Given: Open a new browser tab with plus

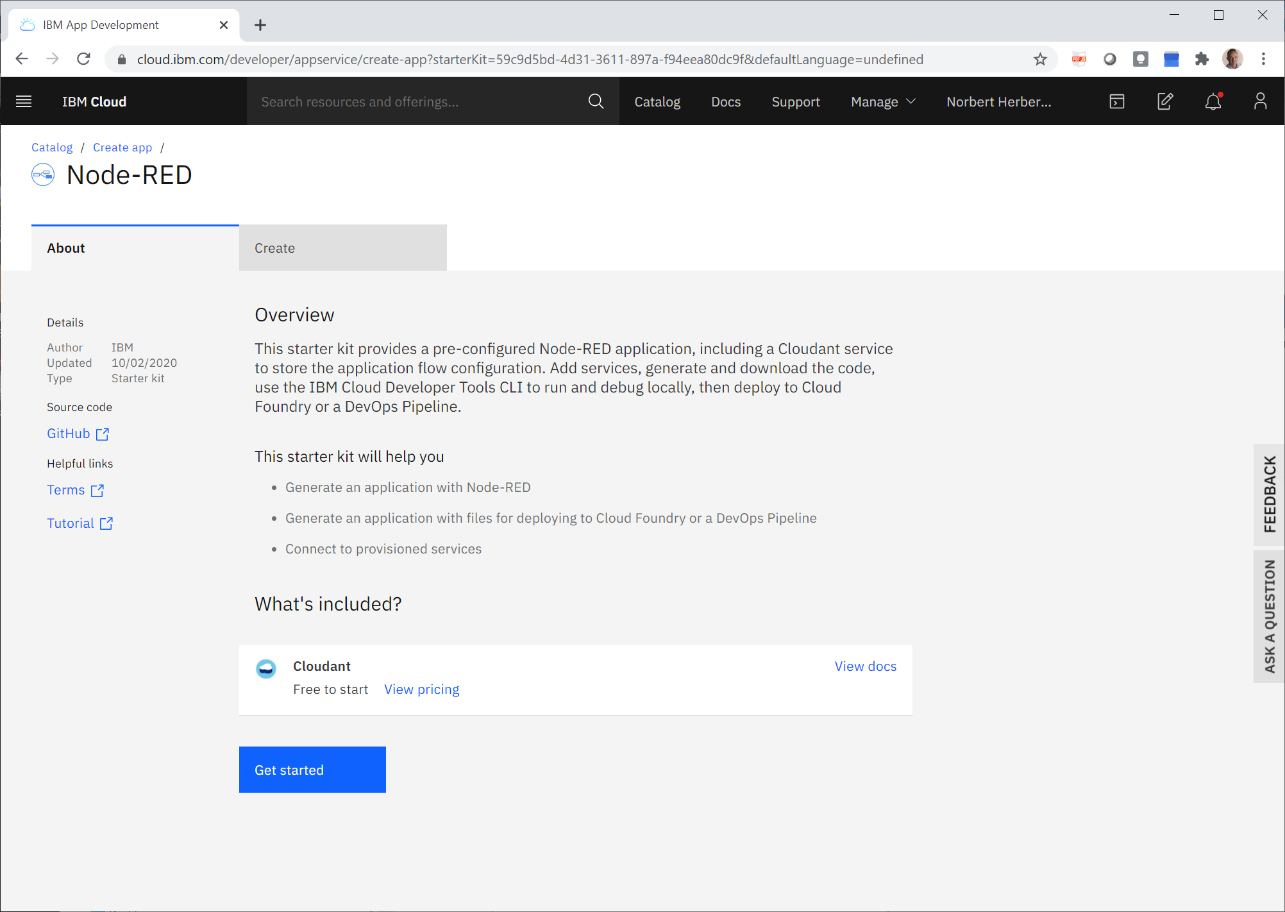Looking at the screenshot, I should pyautogui.click(x=260, y=25).
